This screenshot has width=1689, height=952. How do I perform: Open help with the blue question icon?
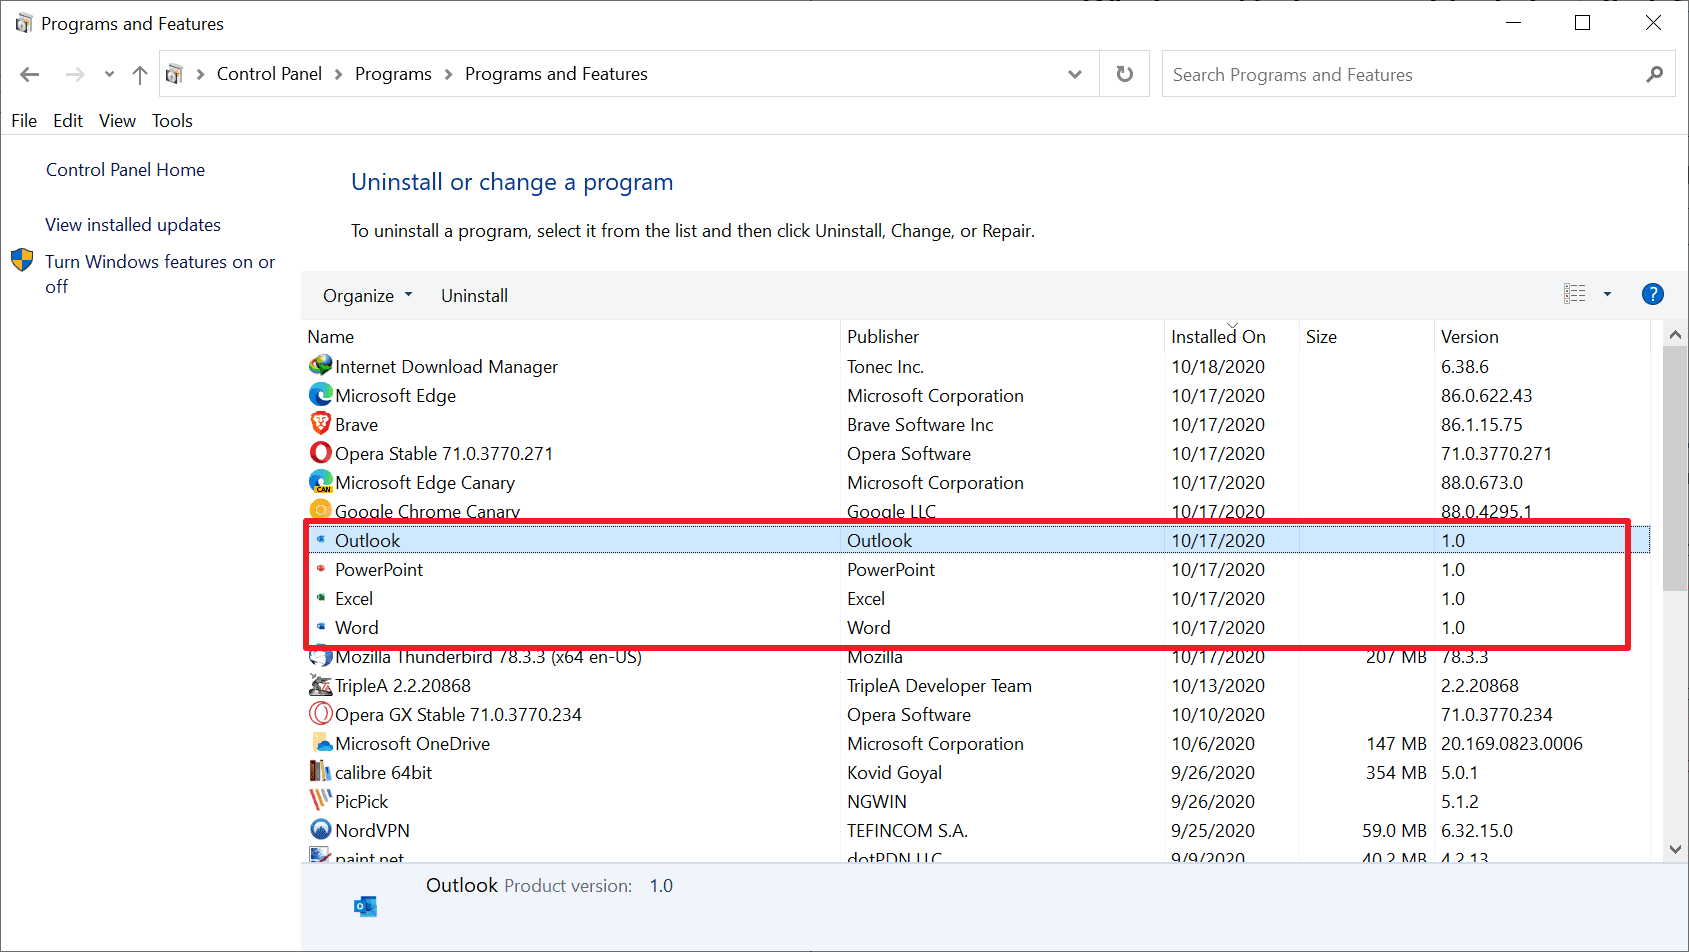click(1653, 294)
